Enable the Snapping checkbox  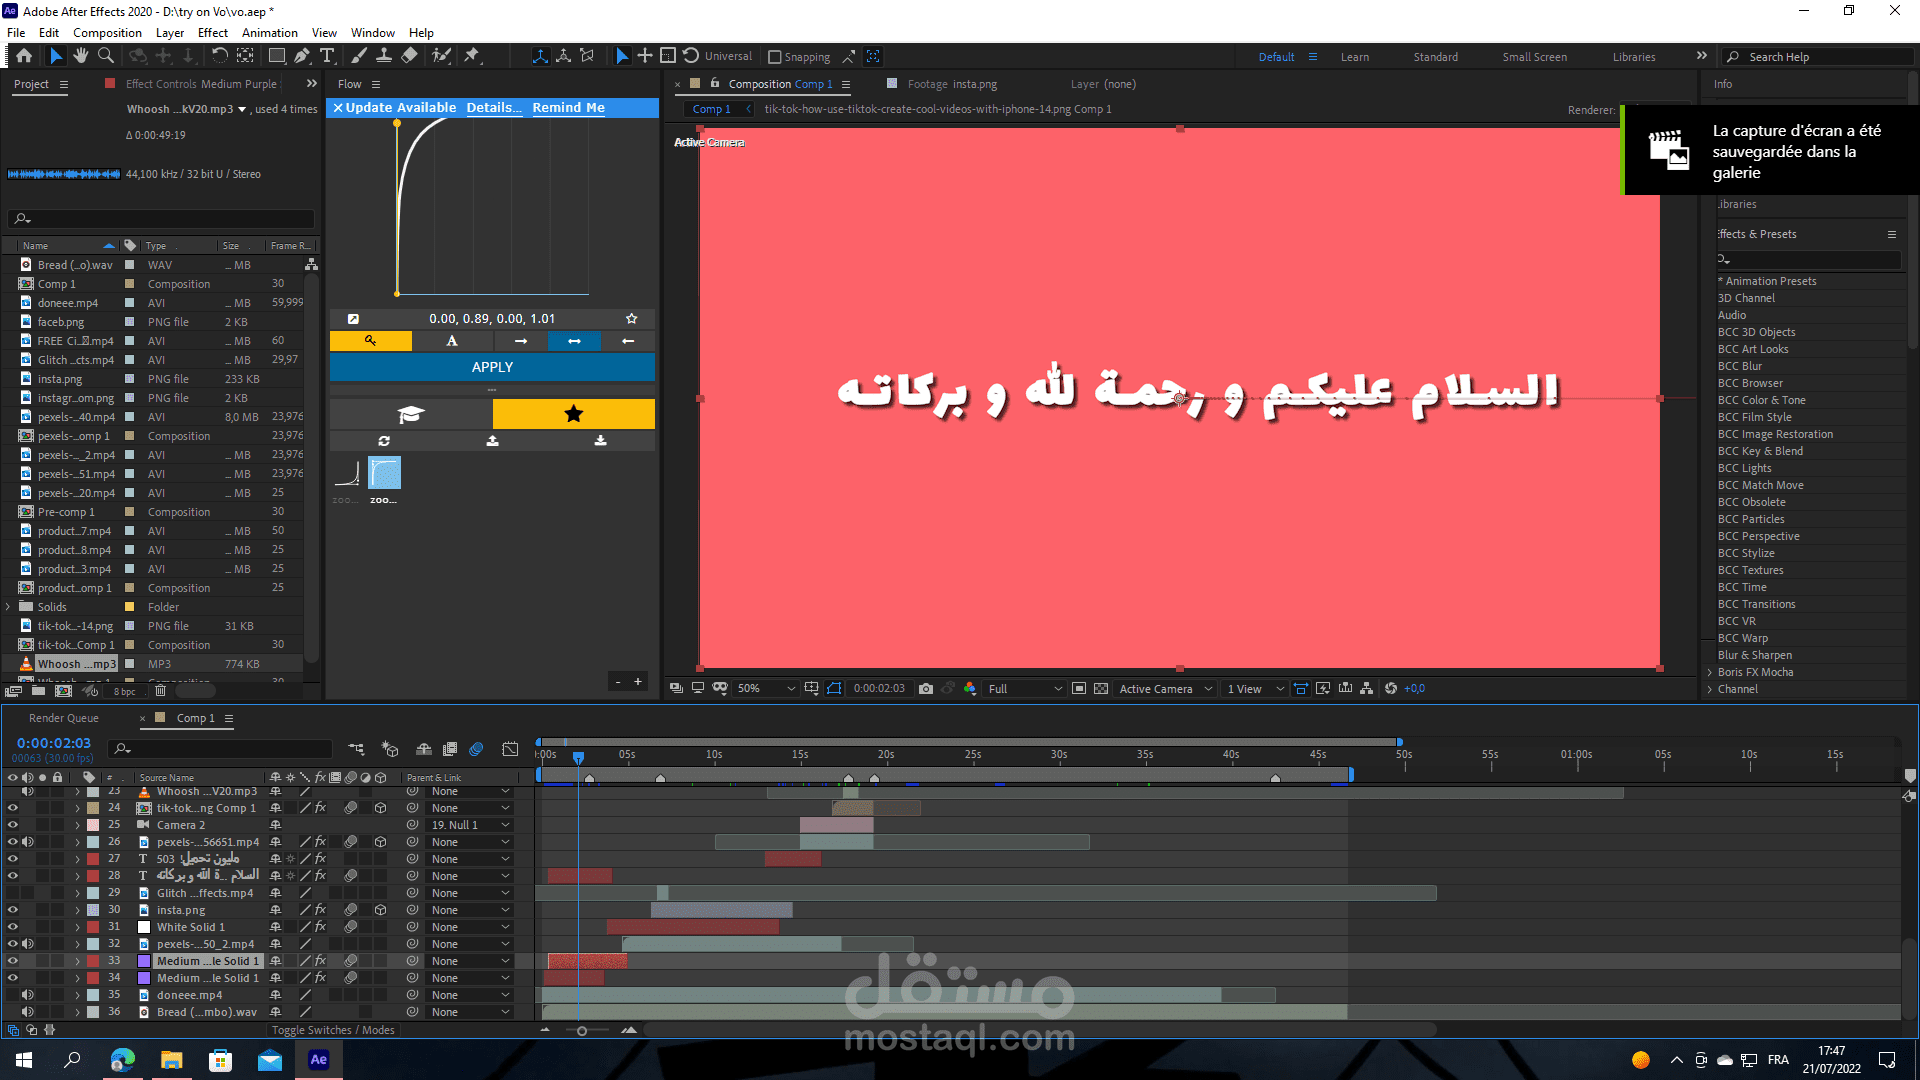pyautogui.click(x=774, y=57)
